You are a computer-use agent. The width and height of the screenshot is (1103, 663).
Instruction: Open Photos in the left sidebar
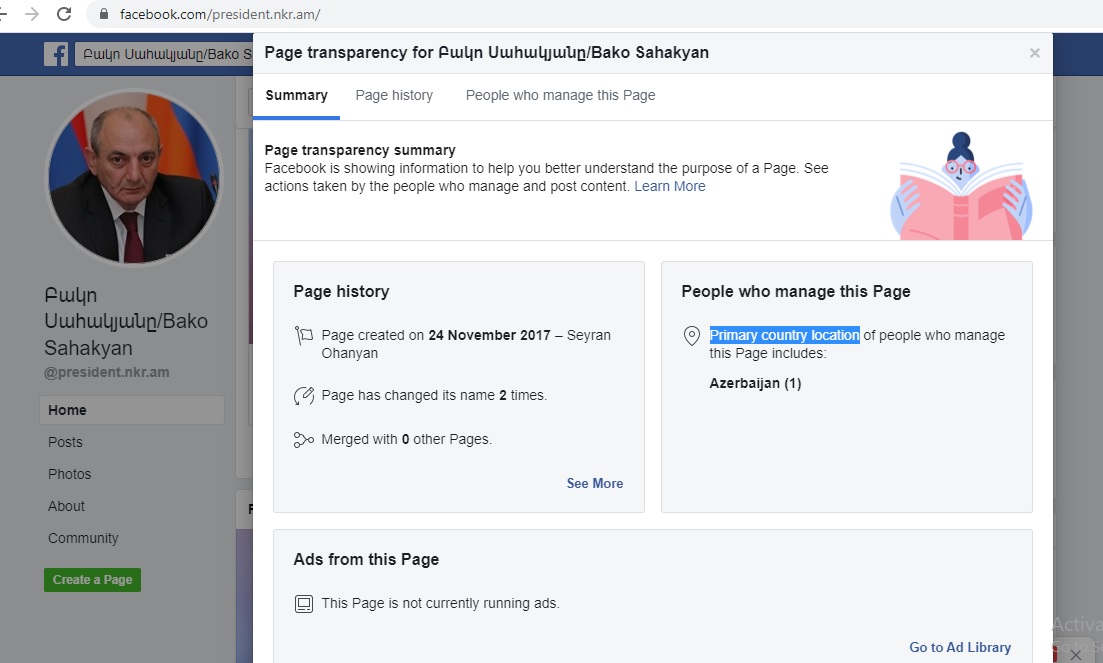point(70,474)
